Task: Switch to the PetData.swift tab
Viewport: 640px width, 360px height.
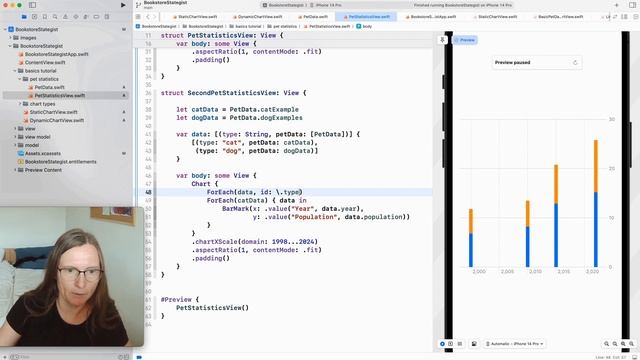Action: pos(313,17)
